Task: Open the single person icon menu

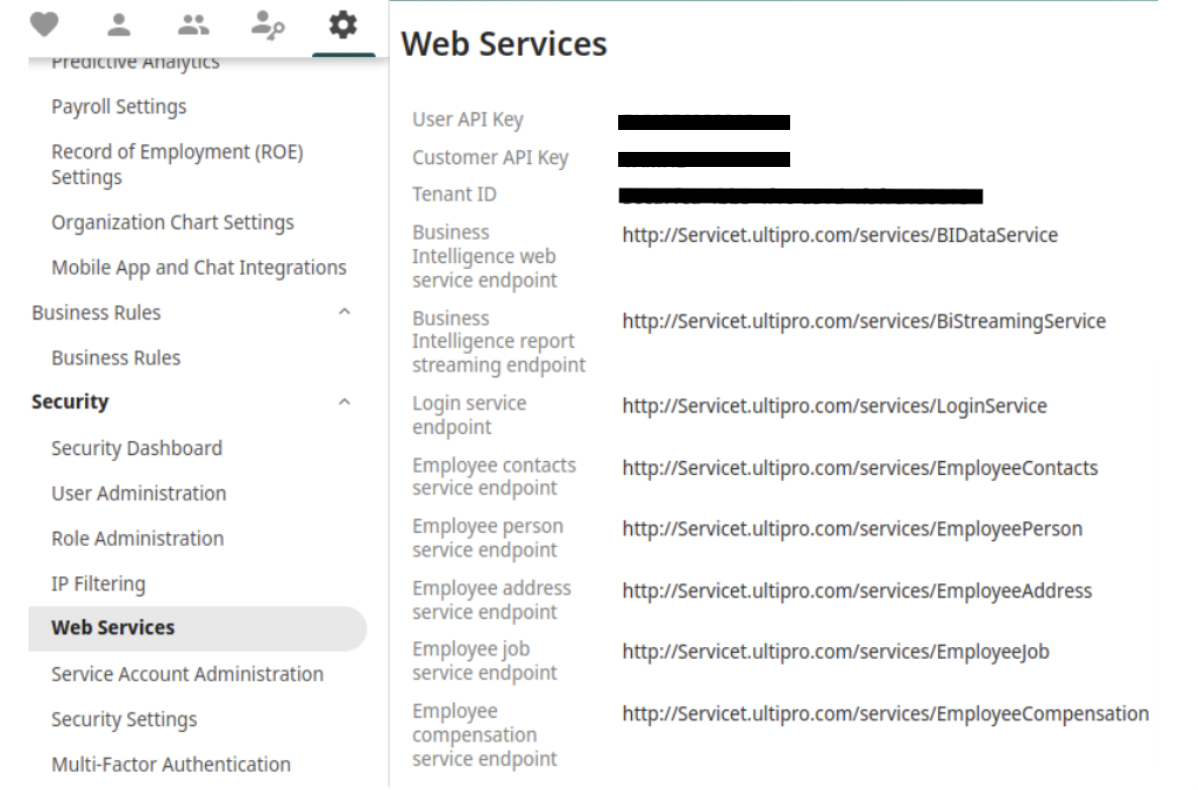Action: pyautogui.click(x=118, y=24)
